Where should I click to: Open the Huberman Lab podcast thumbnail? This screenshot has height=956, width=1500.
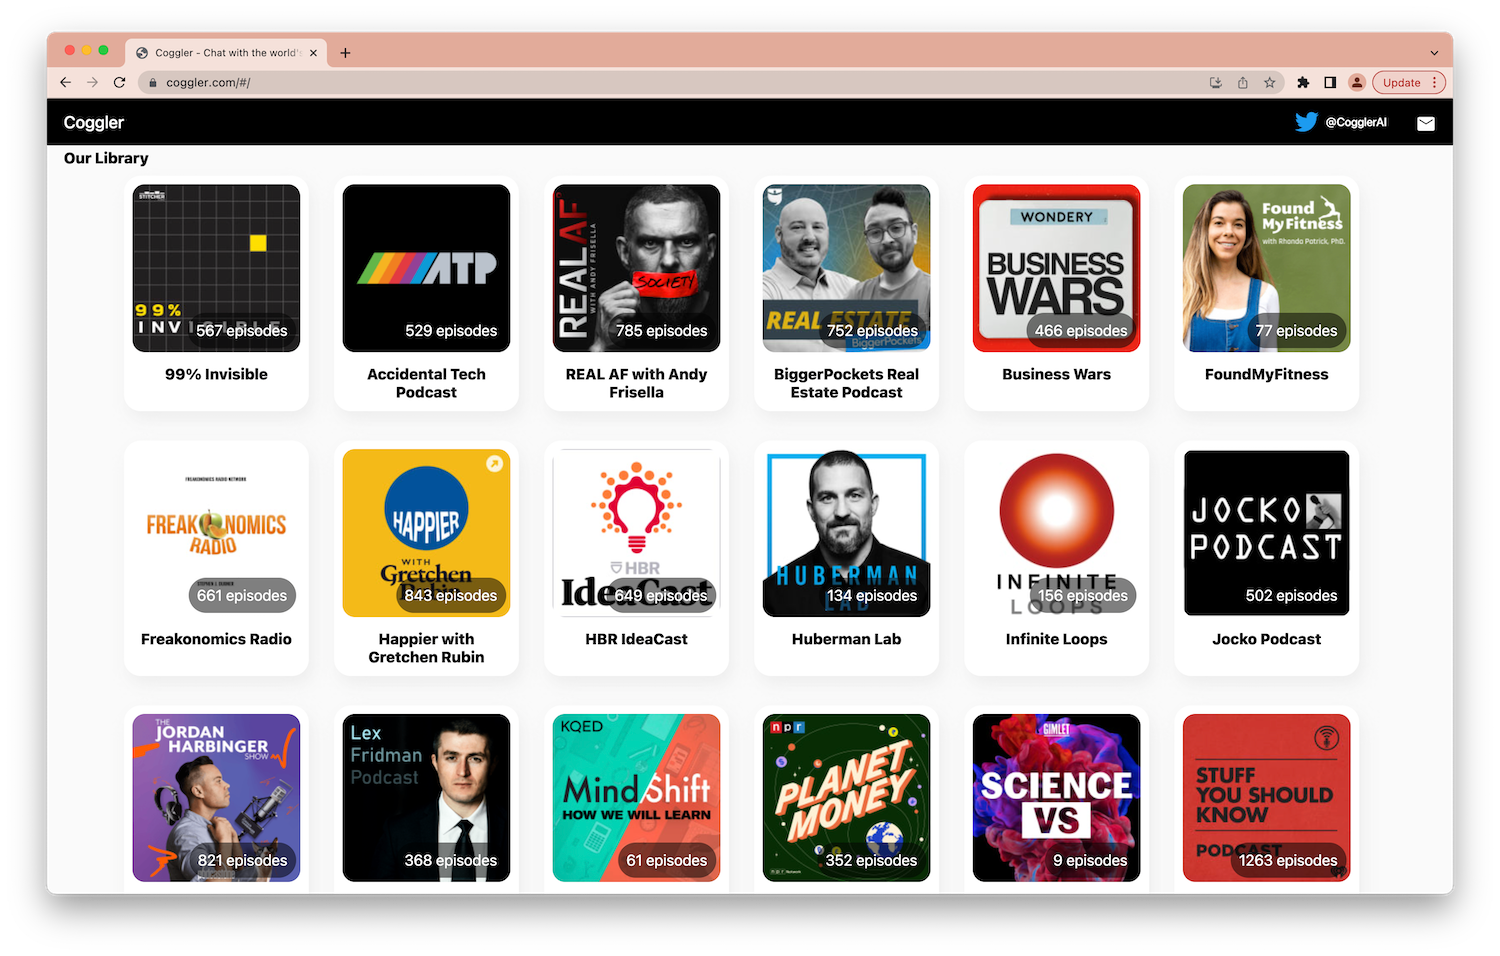[846, 533]
